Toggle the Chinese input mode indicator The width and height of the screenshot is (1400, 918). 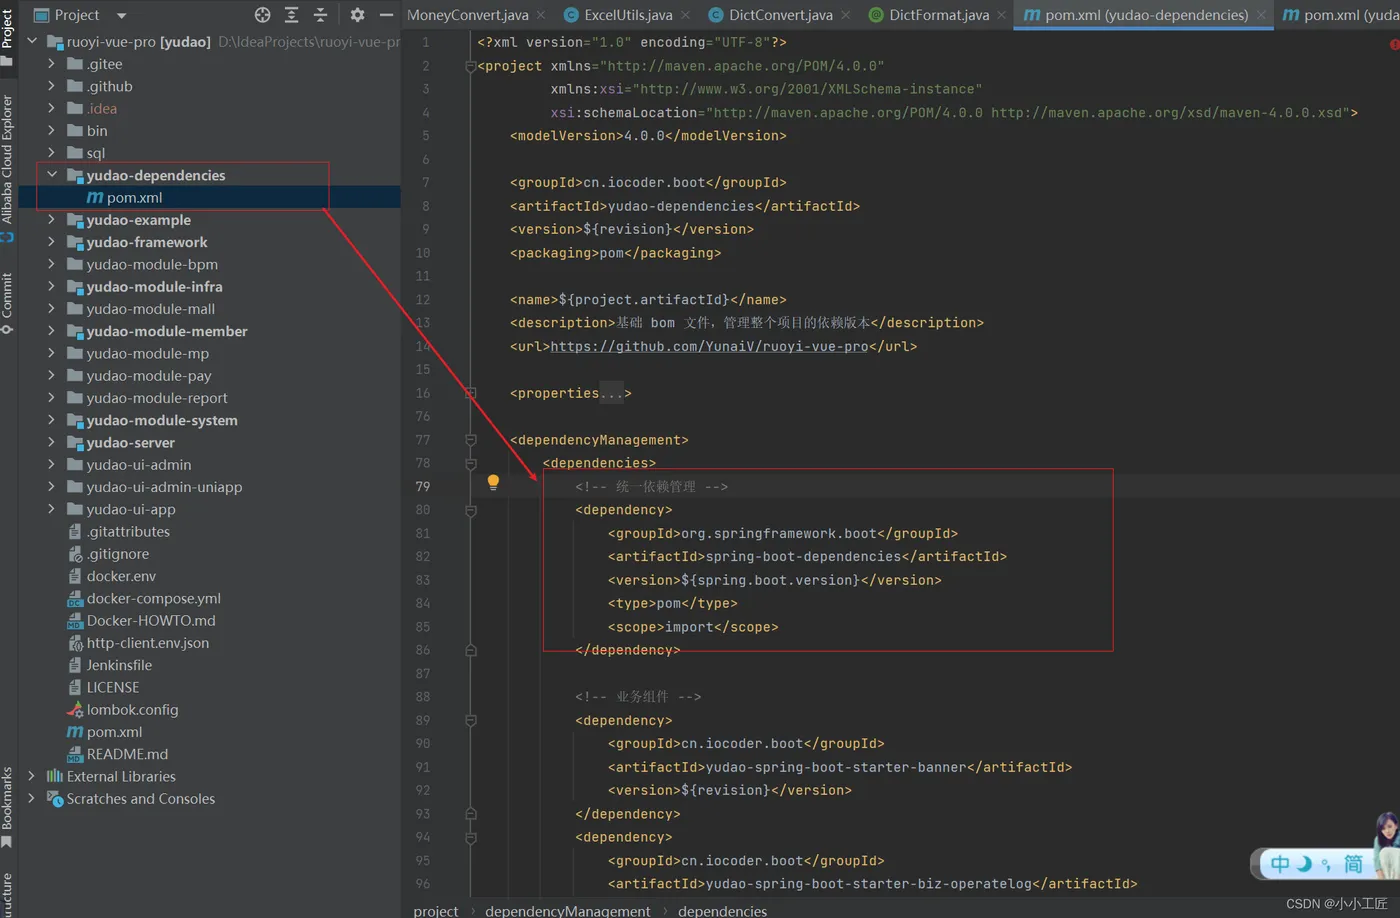click(x=1280, y=864)
